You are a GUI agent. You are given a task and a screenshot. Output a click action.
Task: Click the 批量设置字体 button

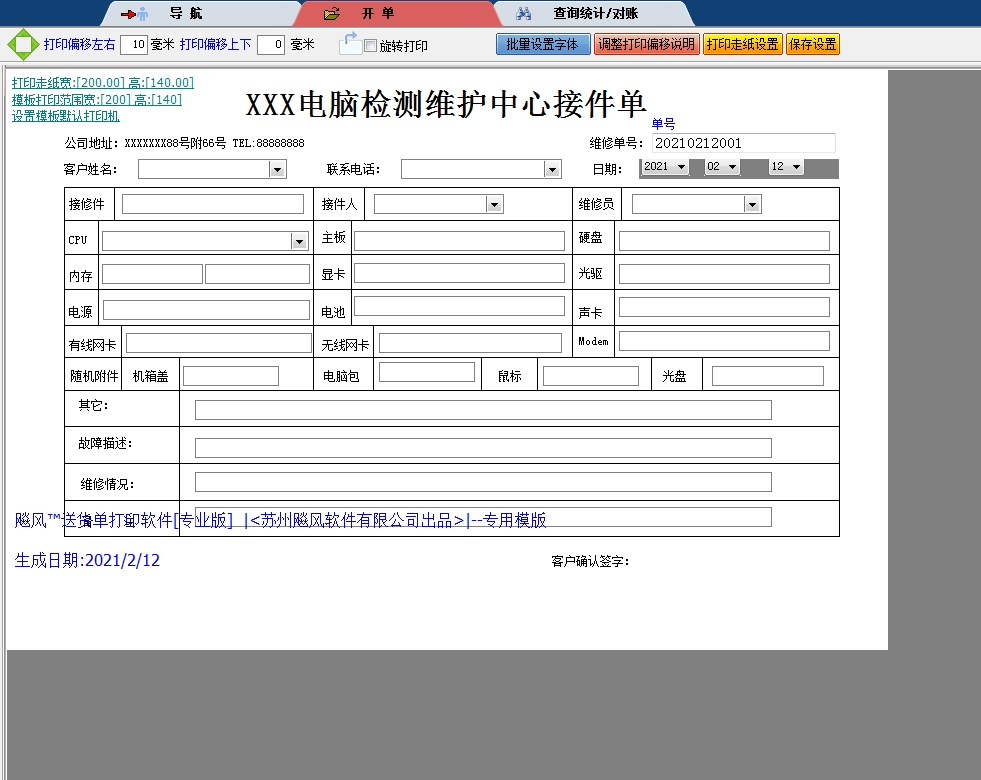[x=543, y=44]
